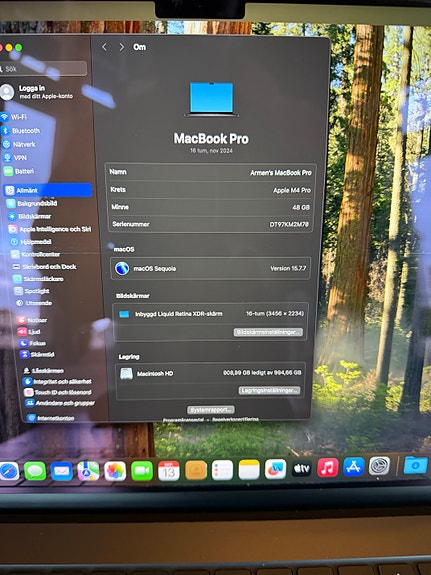
Task: Open Photos app in Dock
Action: (115, 471)
